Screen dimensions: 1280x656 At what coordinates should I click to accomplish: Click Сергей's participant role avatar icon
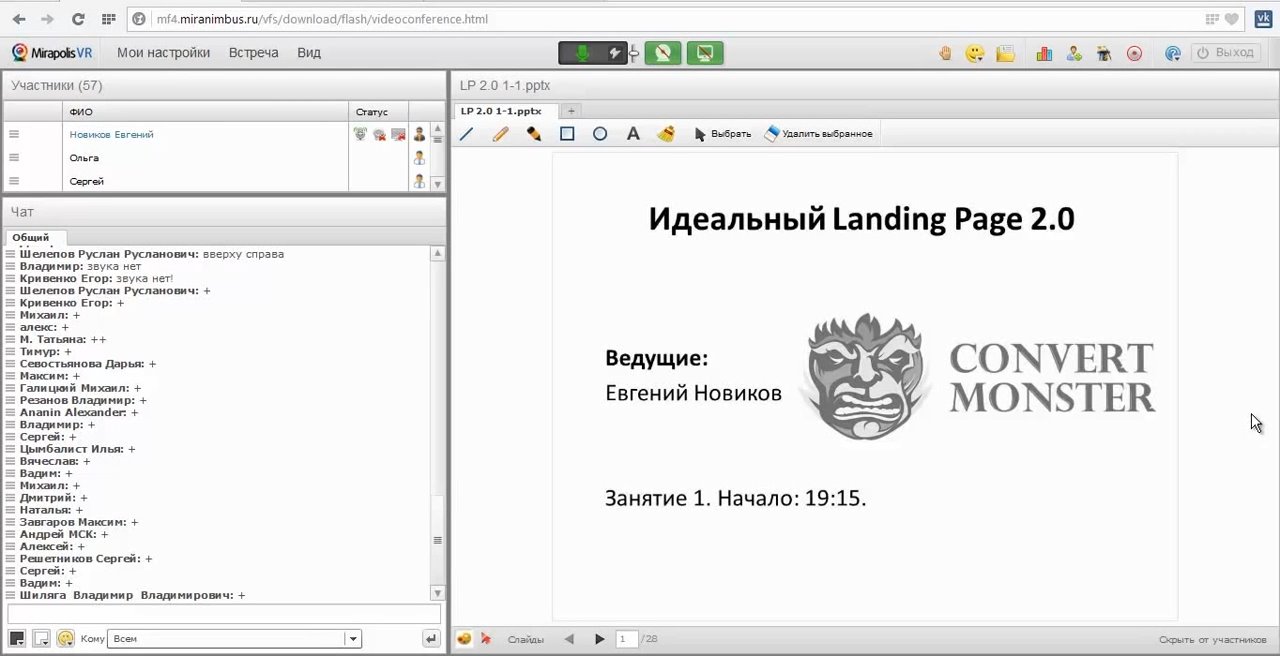click(419, 181)
